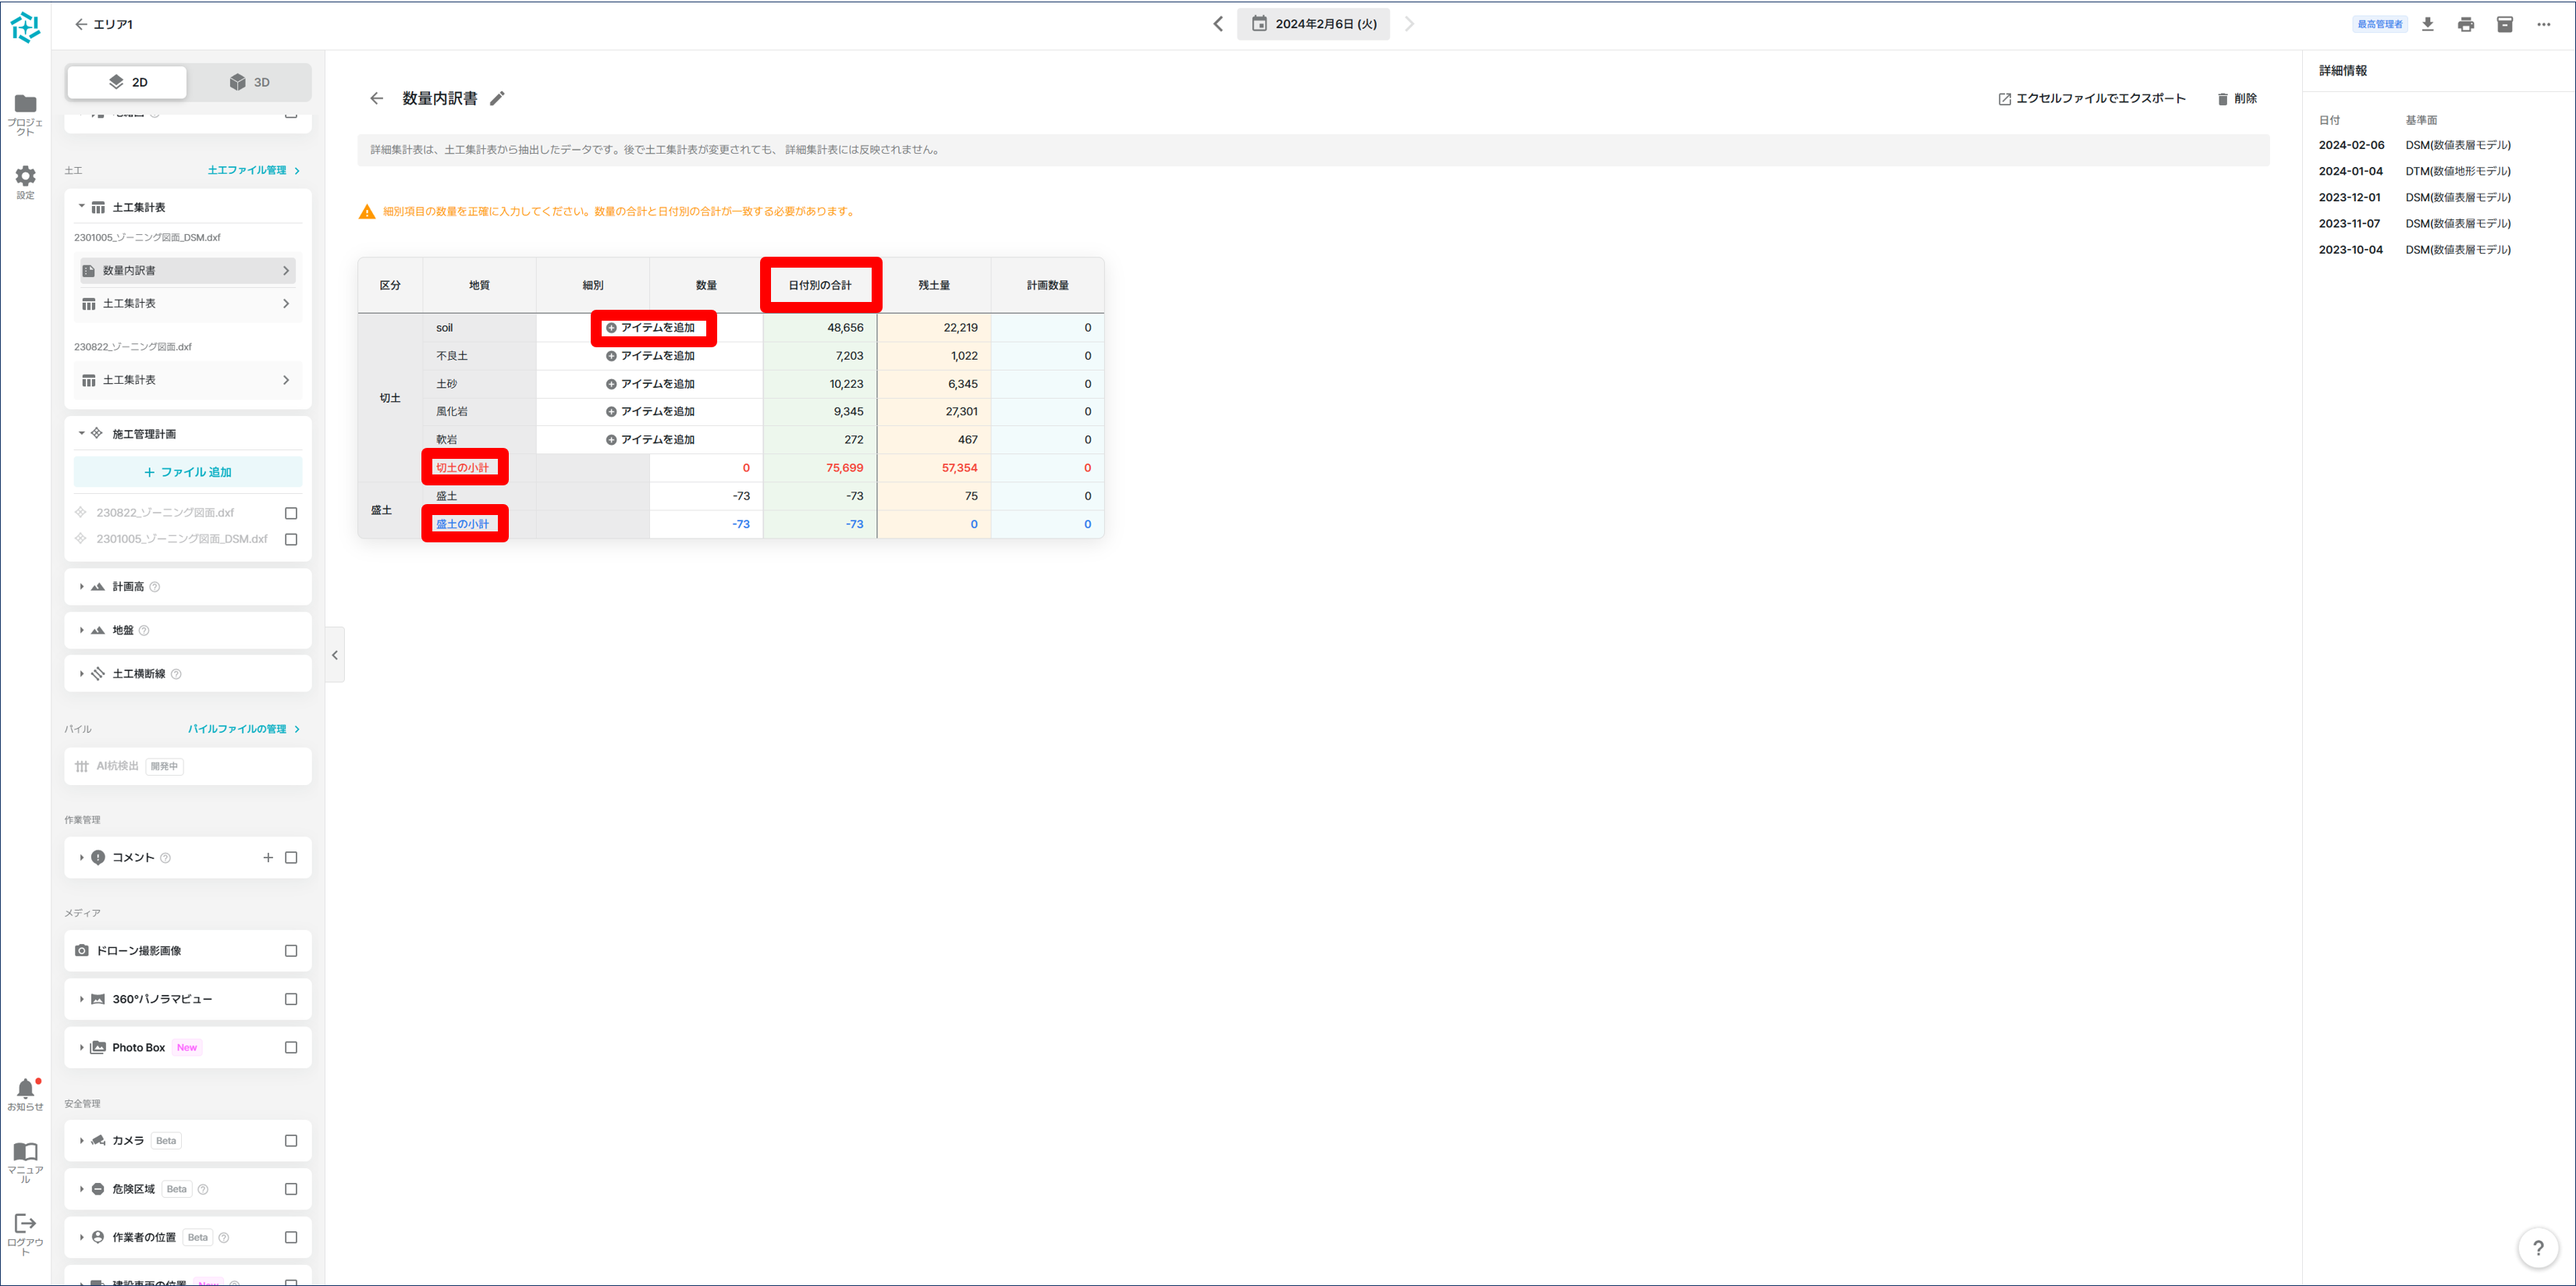Screen dimensions: 2576x1286
Task: Switch to the 3D view tab
Action: (249, 82)
